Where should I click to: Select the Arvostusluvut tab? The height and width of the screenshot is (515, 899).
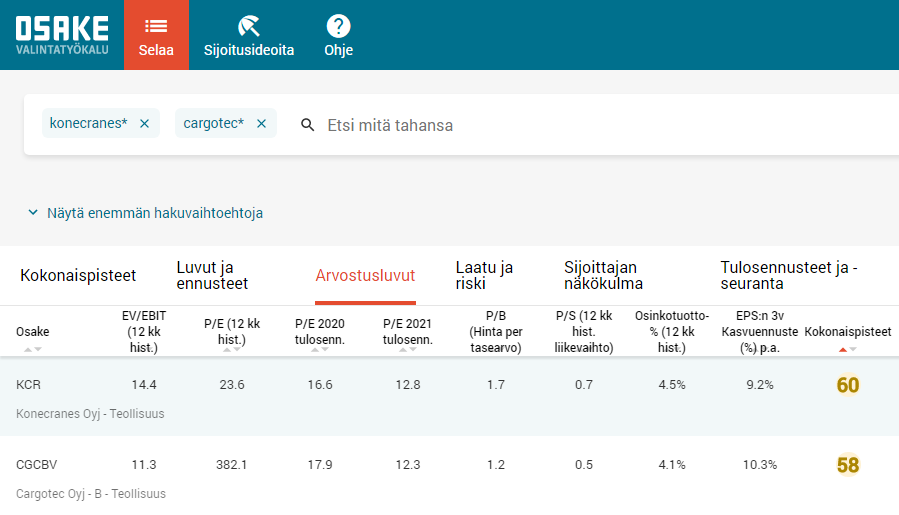coord(365,275)
